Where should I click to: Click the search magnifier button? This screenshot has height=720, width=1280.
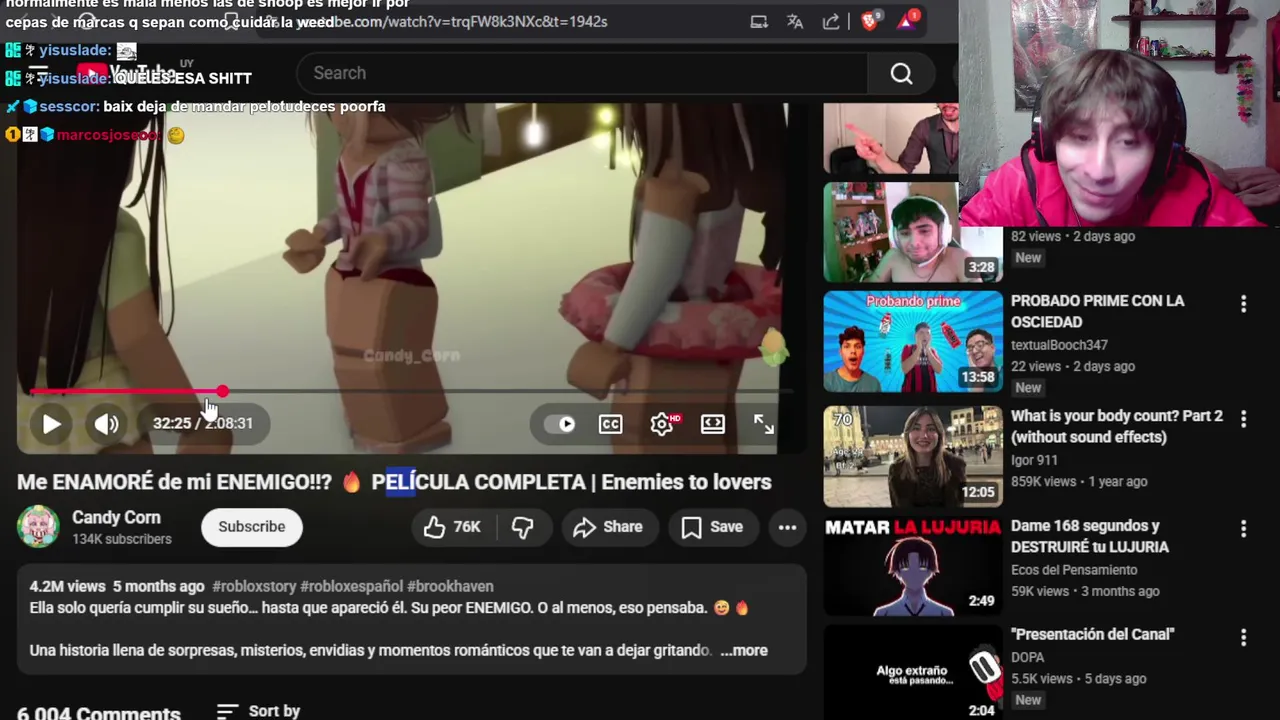click(x=901, y=73)
